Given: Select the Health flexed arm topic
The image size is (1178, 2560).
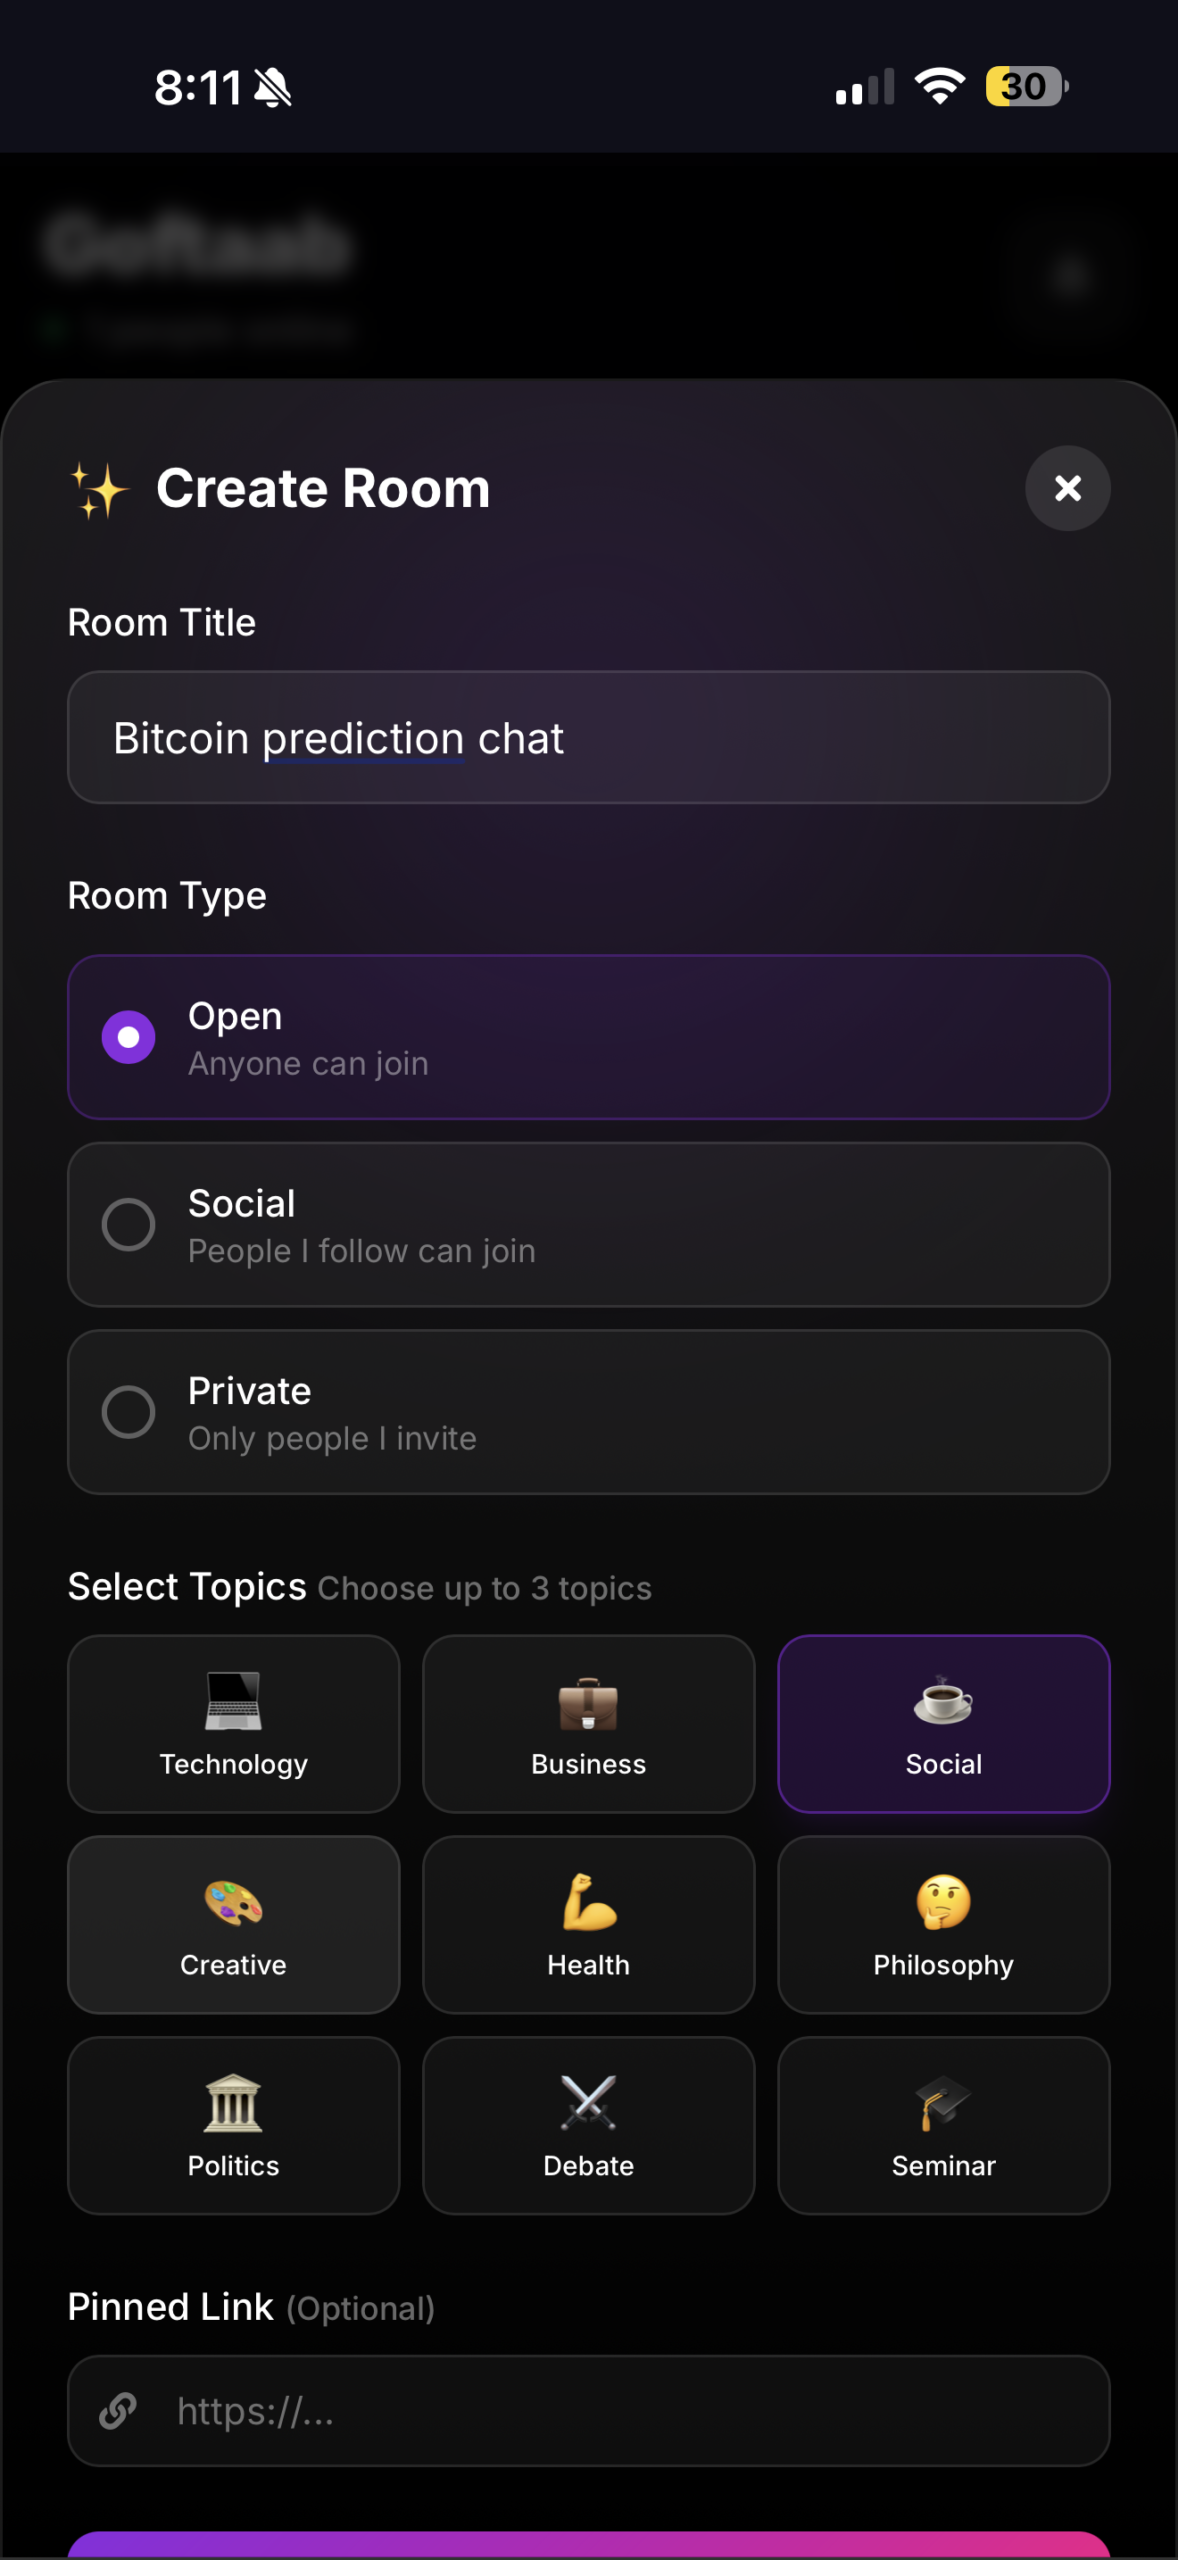Looking at the screenshot, I should point(588,1924).
